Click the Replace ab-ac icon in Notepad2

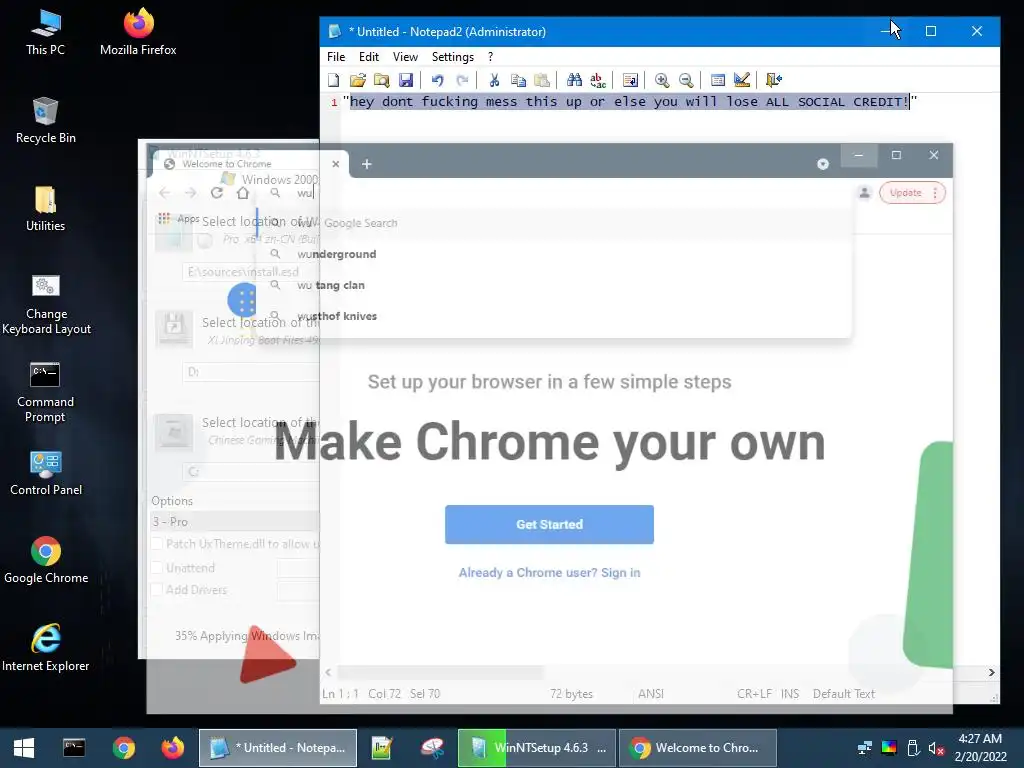(598, 80)
